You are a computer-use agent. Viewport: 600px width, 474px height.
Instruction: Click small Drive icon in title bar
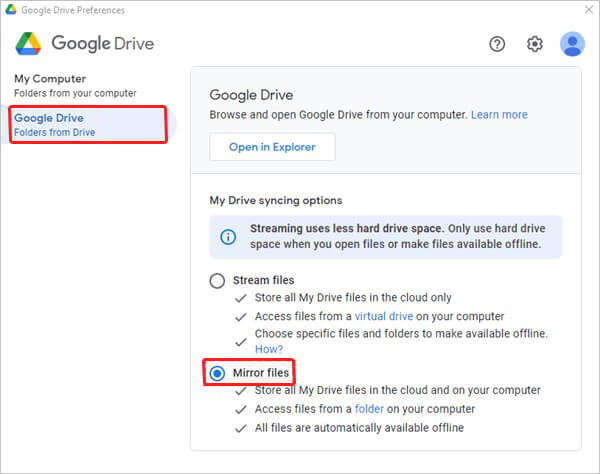(11, 10)
